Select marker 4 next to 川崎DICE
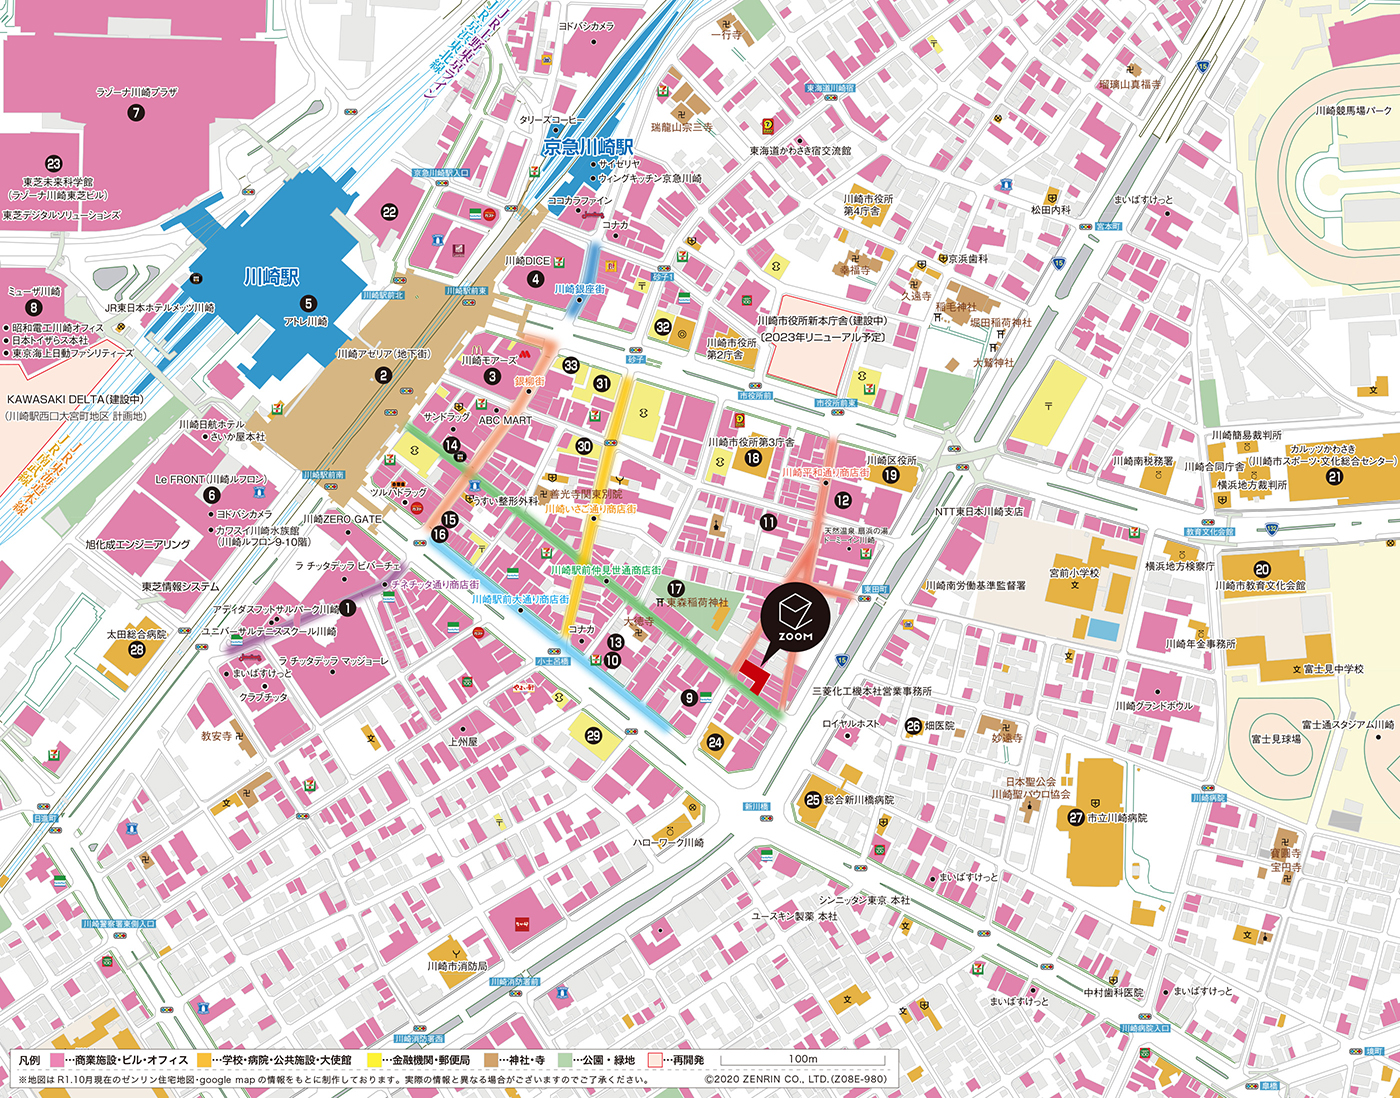Image resolution: width=1400 pixels, height=1098 pixels. pos(536,279)
